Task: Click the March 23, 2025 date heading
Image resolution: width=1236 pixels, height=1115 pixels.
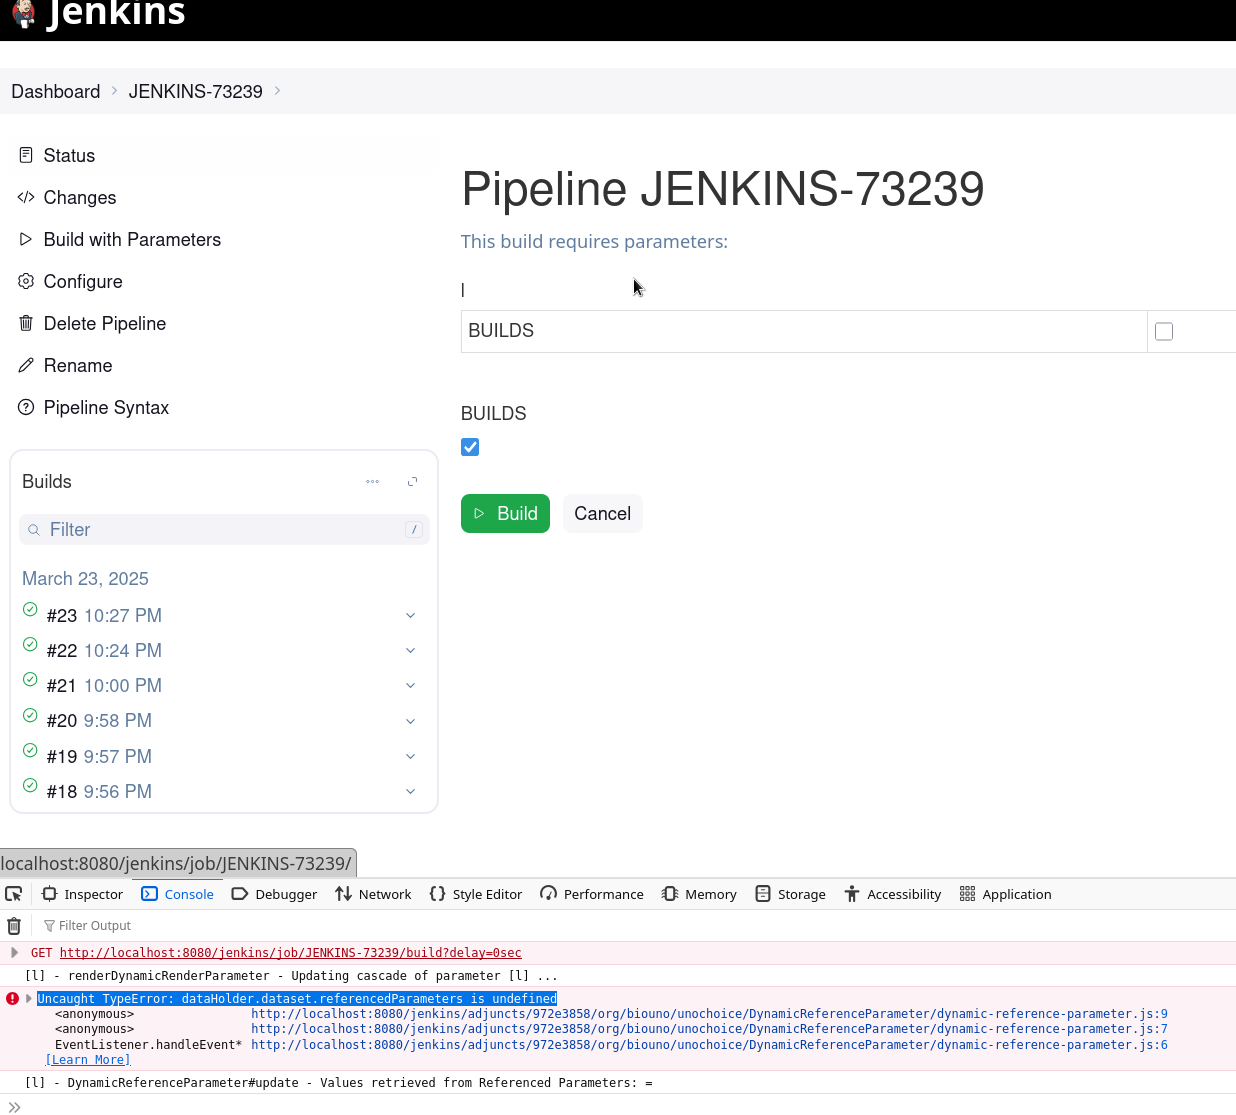Action: 85,579
